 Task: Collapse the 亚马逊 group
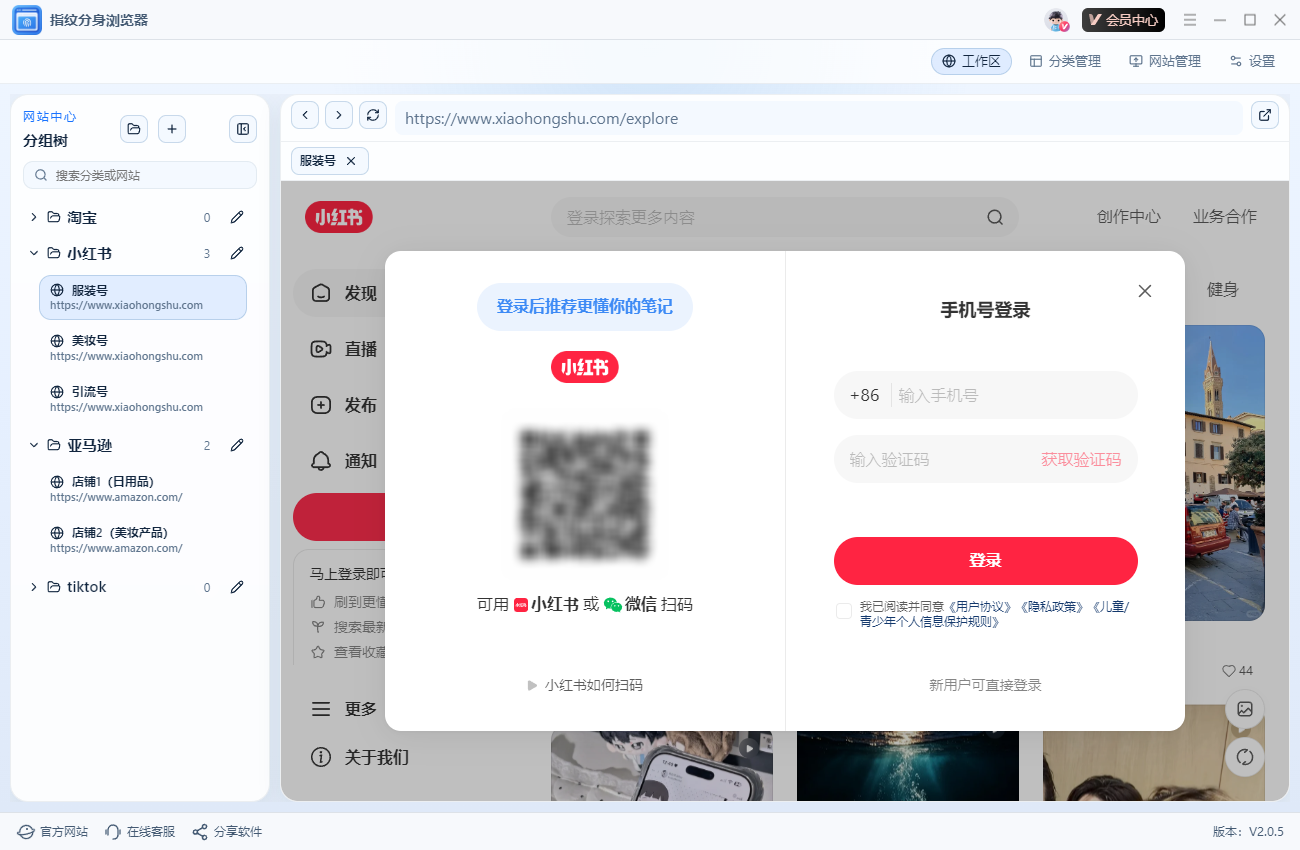pyautogui.click(x=33, y=445)
